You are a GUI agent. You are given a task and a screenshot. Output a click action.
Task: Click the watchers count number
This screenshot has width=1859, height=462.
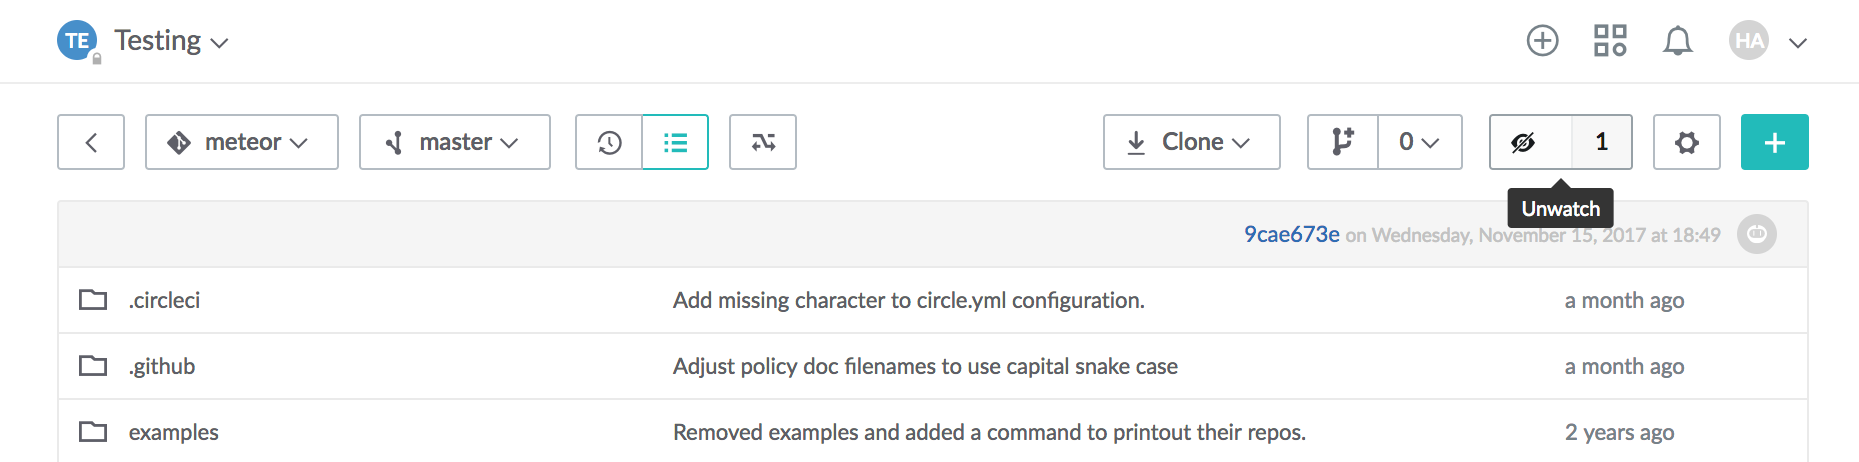(1601, 142)
